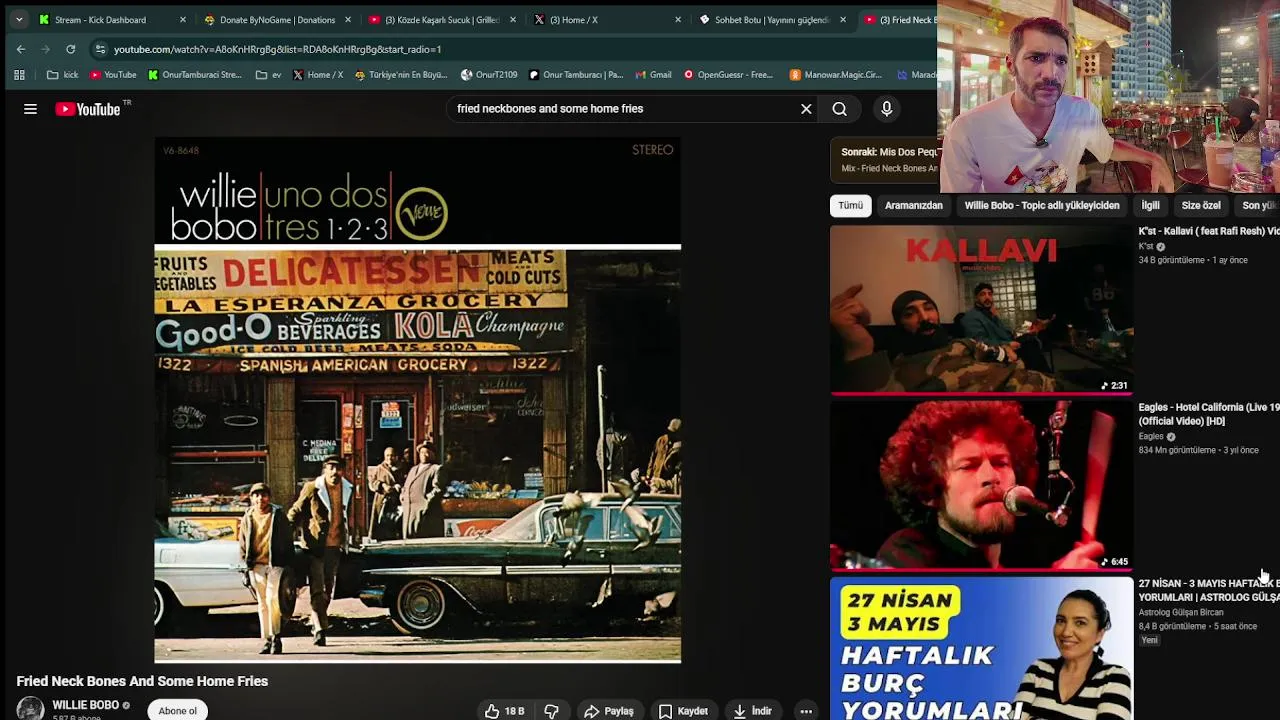Open Eagles Hotel California video thumbnail
Screen dimensions: 1280x720
click(981, 485)
